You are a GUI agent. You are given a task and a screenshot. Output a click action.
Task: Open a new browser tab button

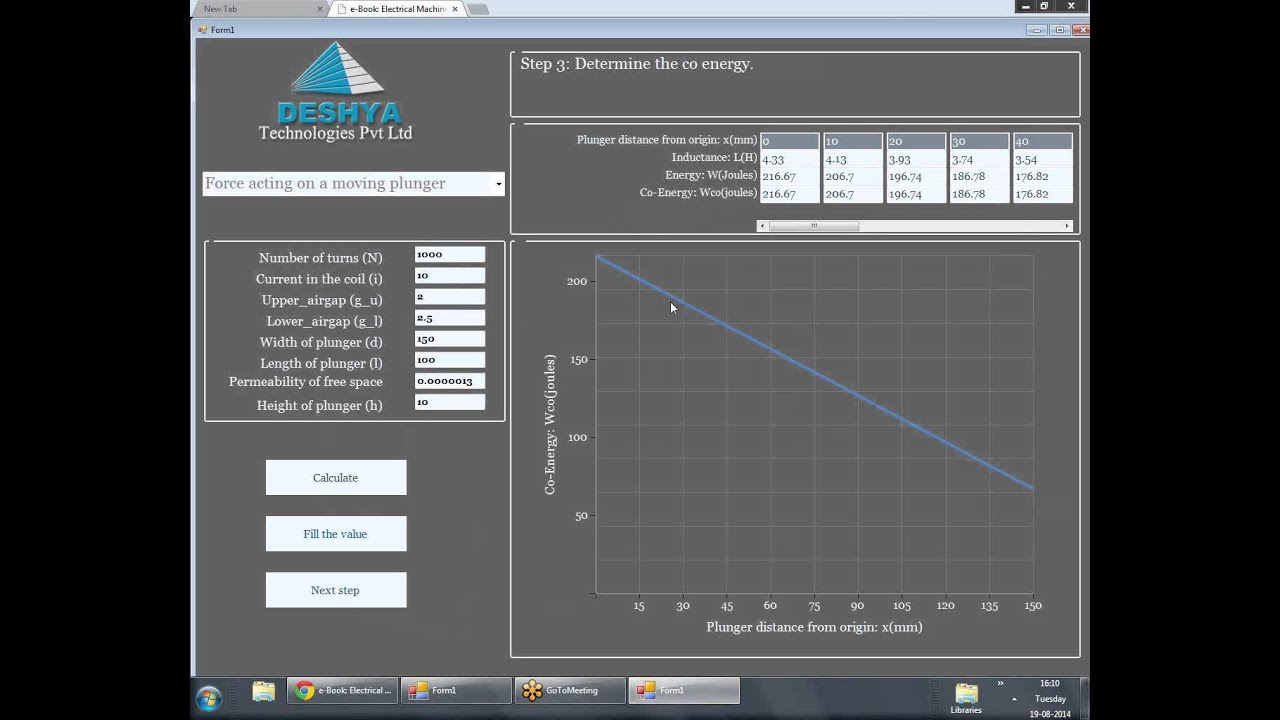[478, 9]
